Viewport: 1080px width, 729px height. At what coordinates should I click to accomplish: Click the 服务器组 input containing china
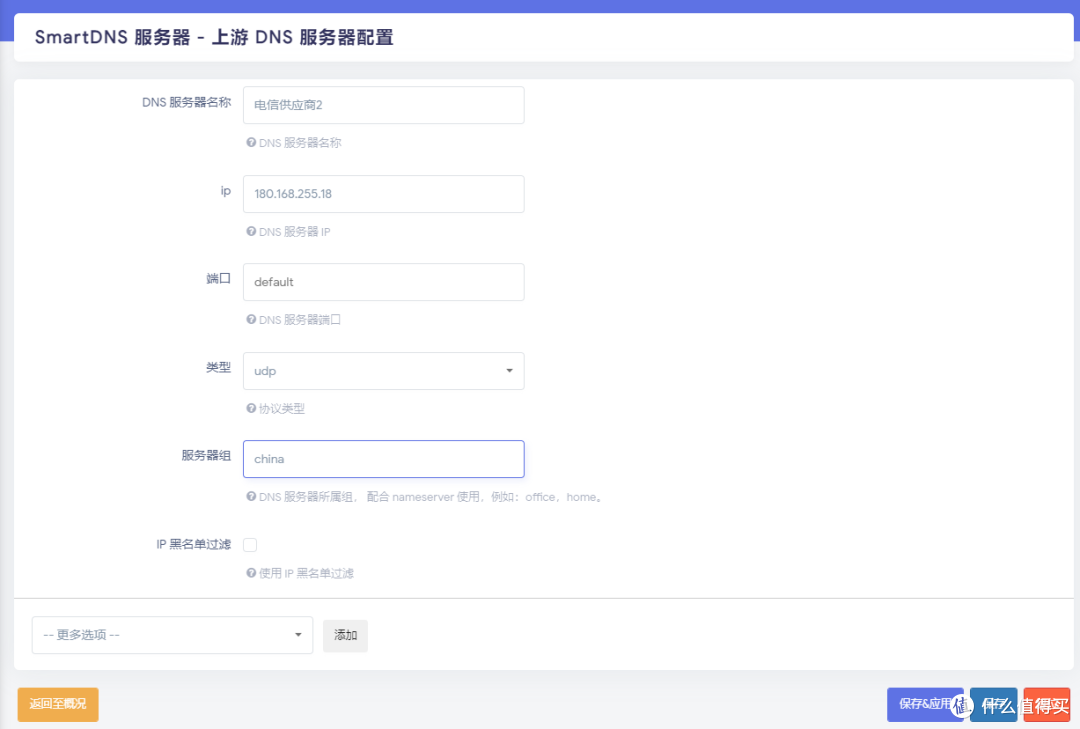[x=384, y=458]
